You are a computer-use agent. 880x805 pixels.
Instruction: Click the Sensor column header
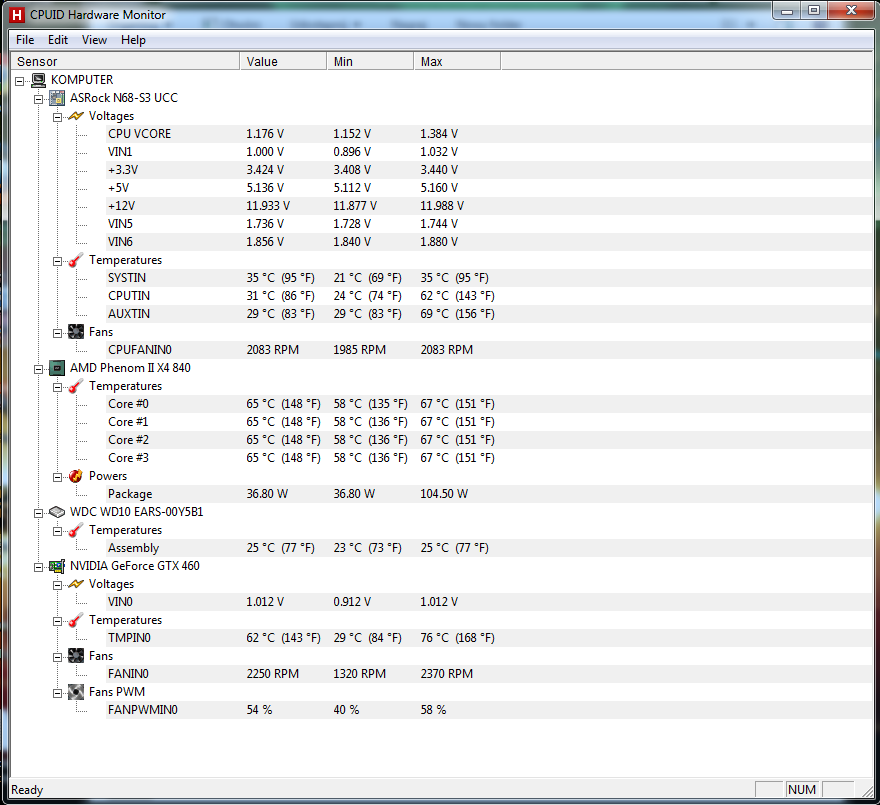pos(125,61)
